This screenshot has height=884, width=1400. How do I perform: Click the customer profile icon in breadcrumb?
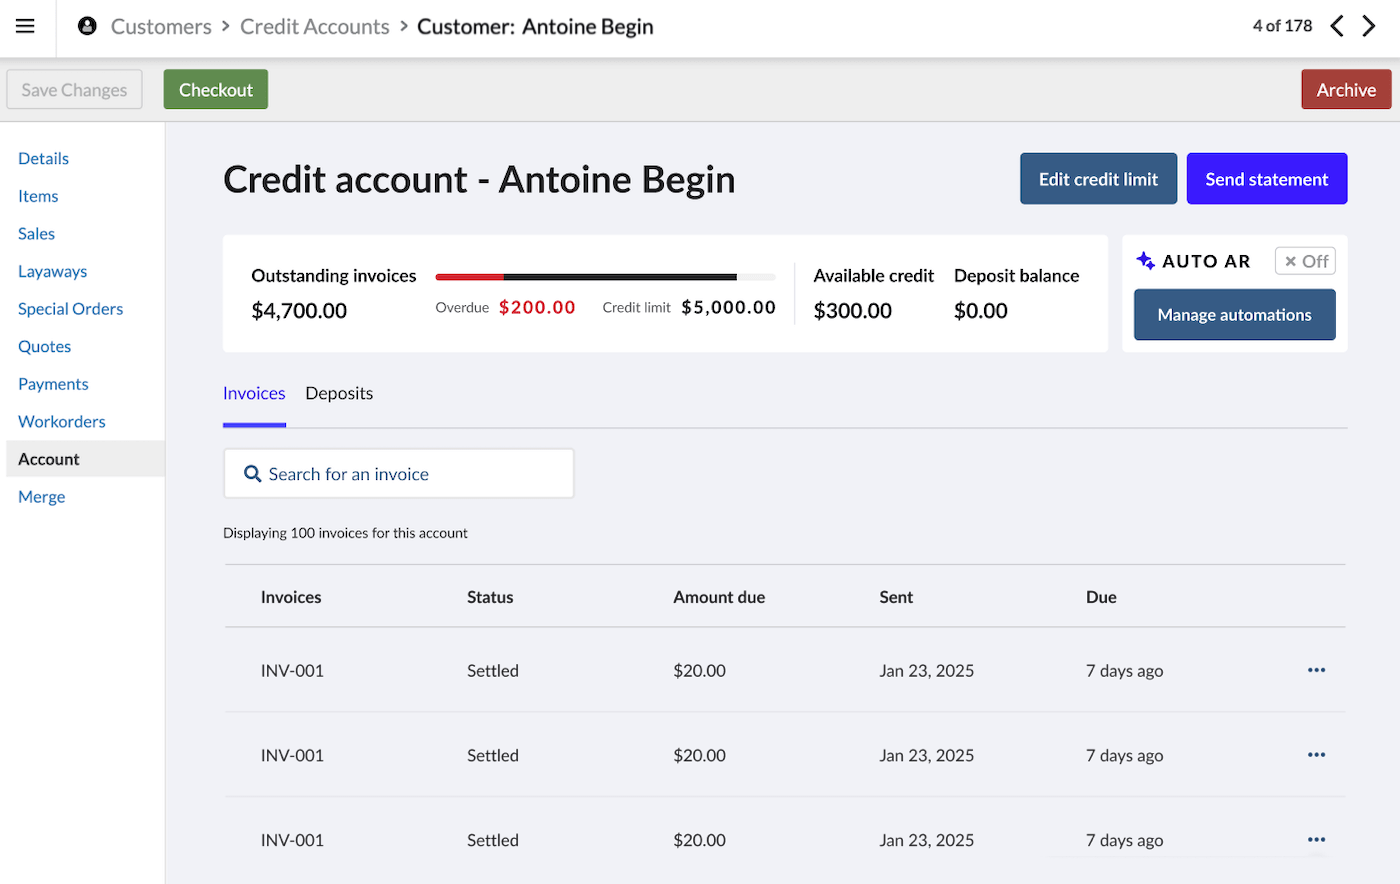[87, 26]
